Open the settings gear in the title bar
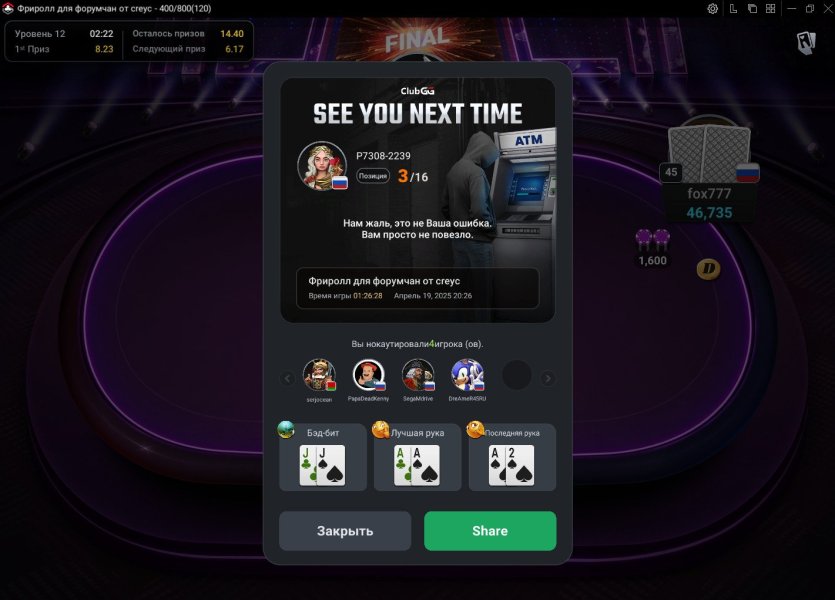Screen dimensions: 835x600 pos(713,9)
